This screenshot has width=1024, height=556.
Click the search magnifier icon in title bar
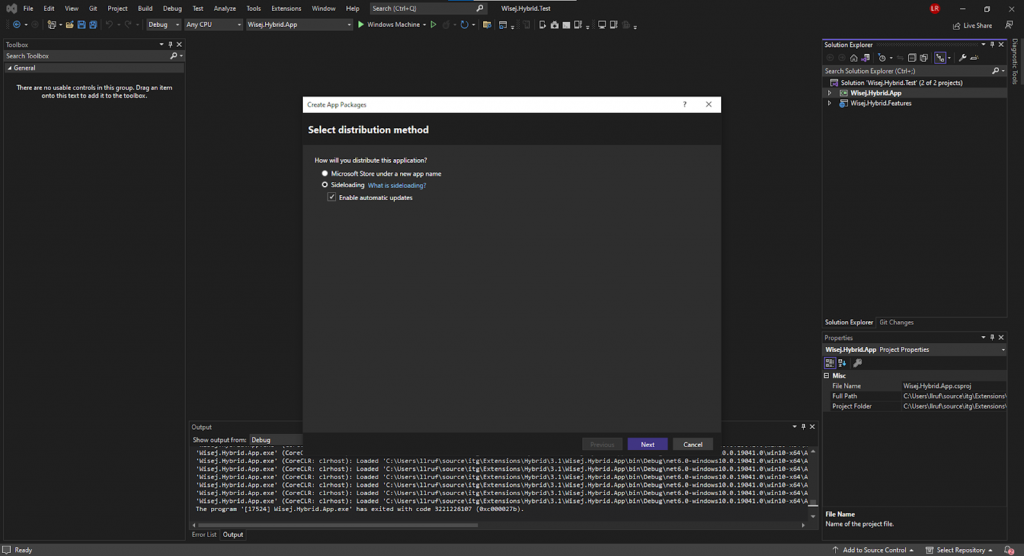coord(479,8)
